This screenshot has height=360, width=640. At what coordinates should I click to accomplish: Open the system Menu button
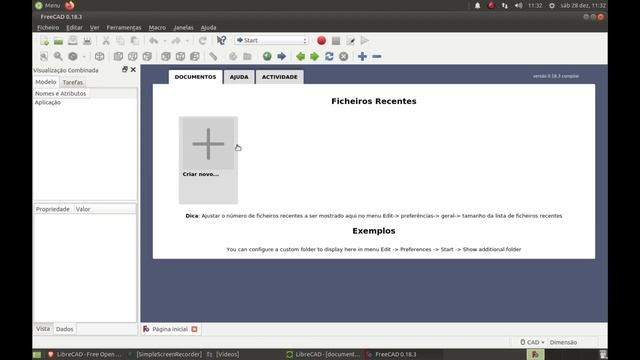tap(48, 5)
